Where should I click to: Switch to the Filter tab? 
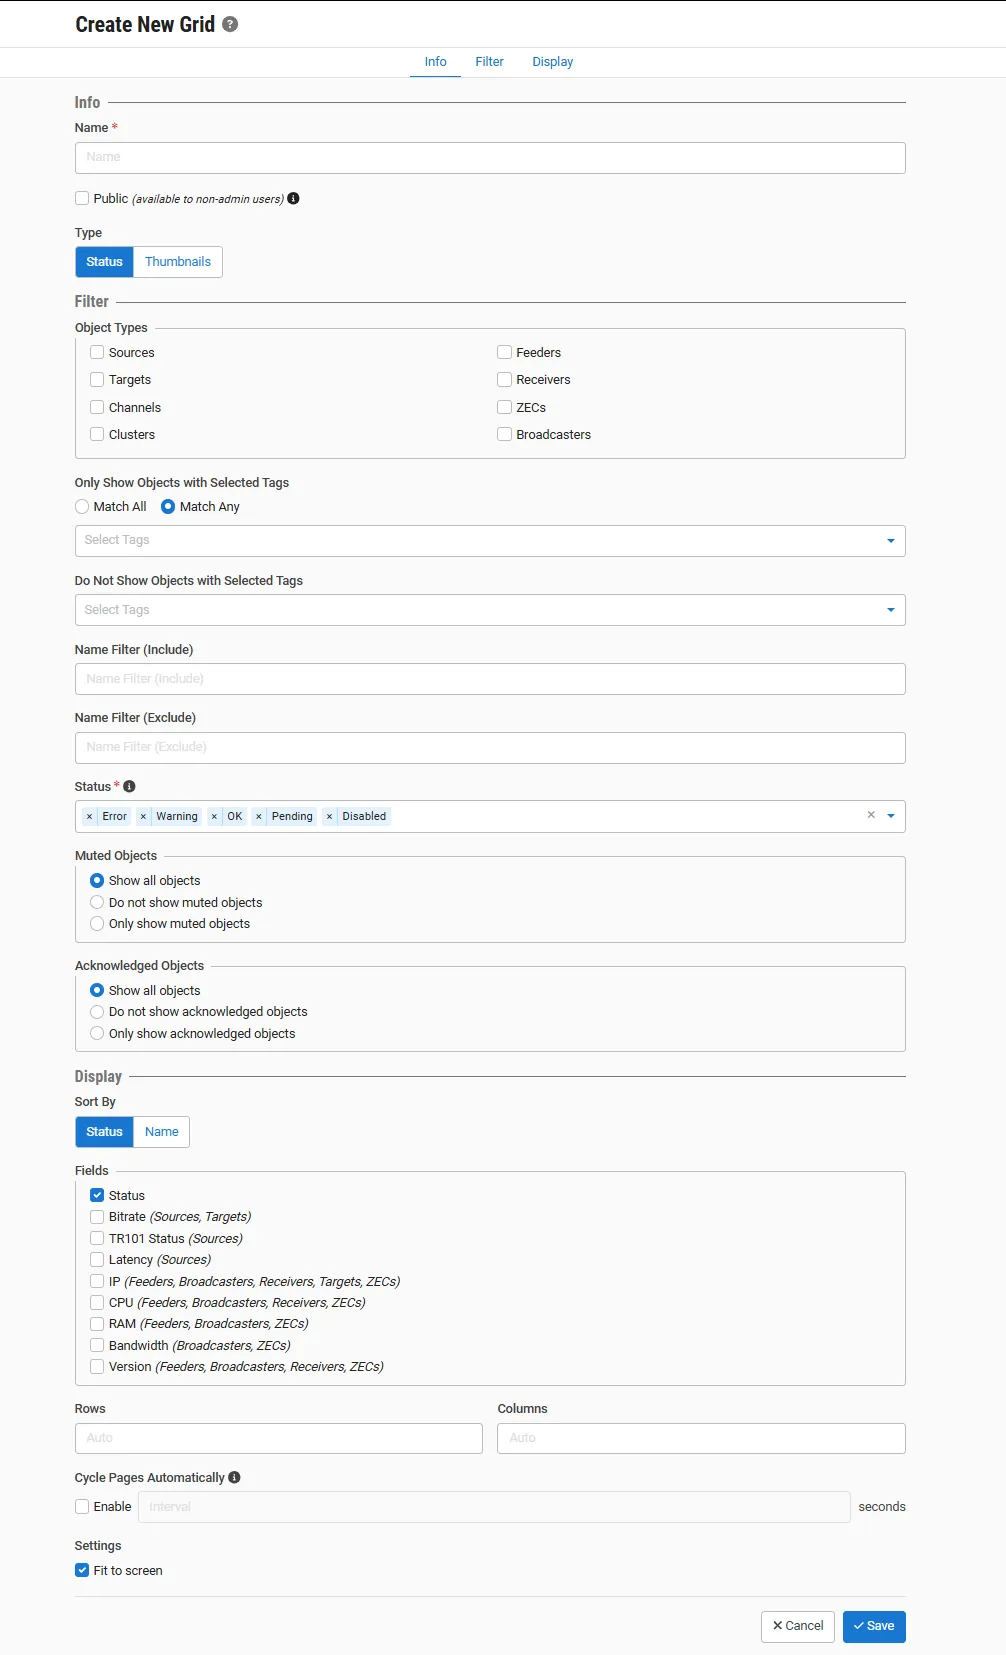pyautogui.click(x=489, y=62)
